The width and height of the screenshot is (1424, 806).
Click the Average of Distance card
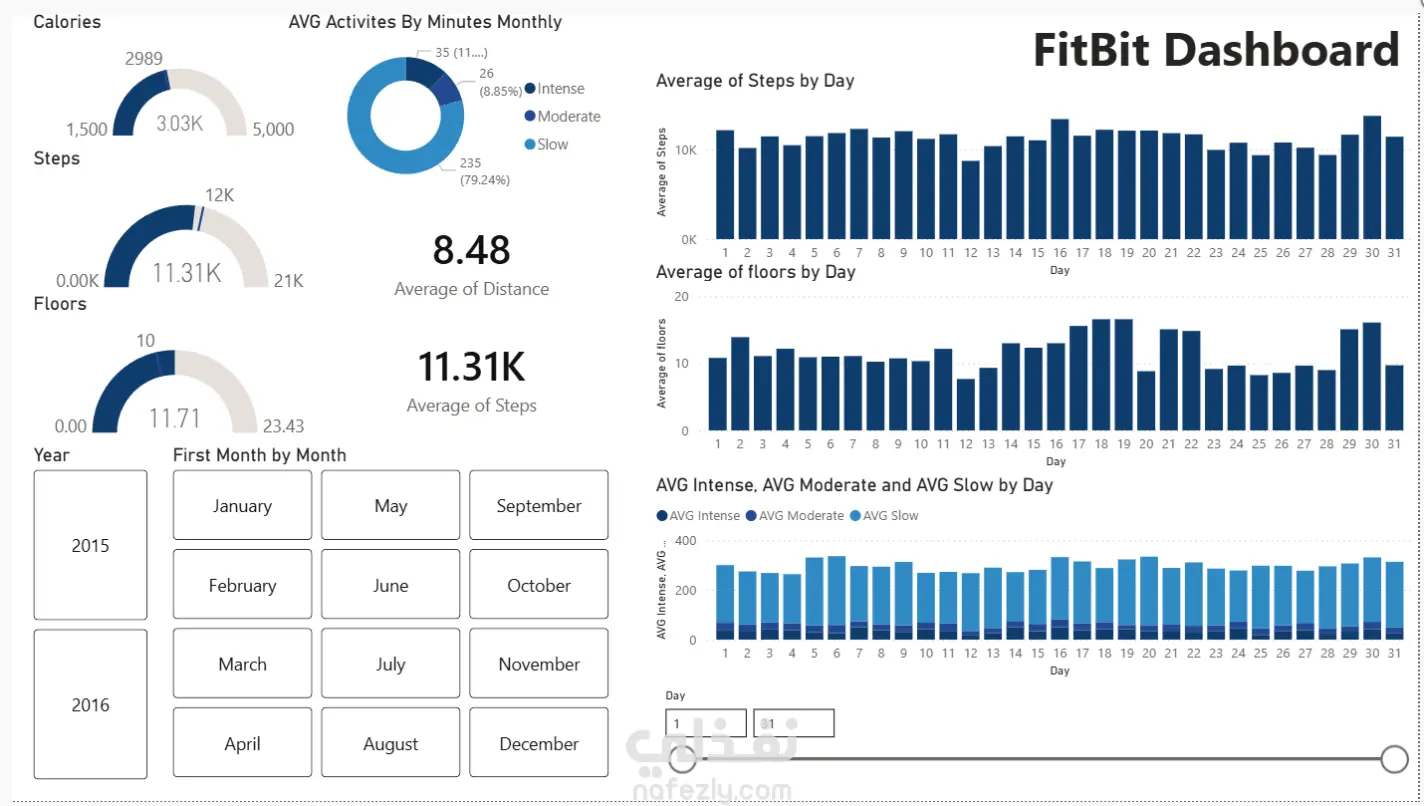point(472,264)
